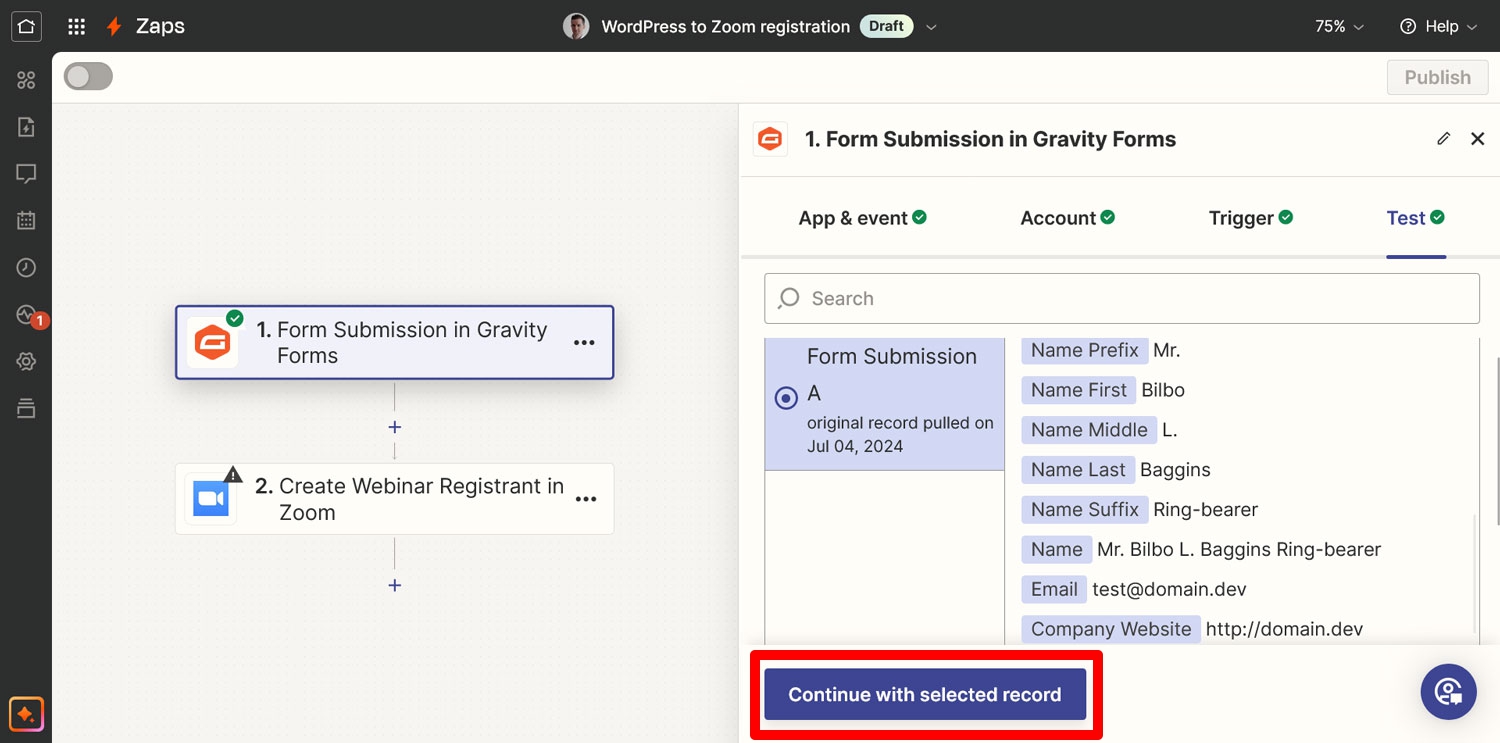1500x743 pixels.
Task: Click the Zaps lightning bolt logo
Action: click(x=114, y=27)
